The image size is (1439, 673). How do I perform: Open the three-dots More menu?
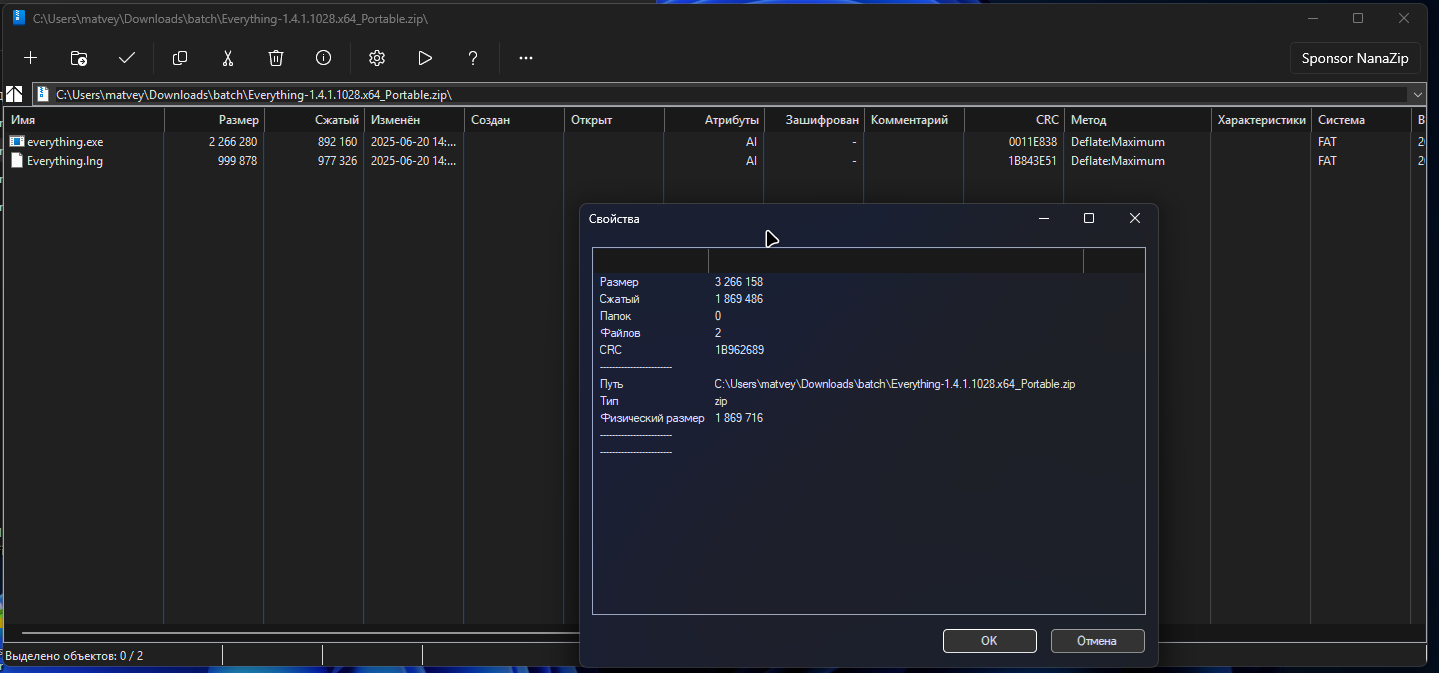point(526,58)
